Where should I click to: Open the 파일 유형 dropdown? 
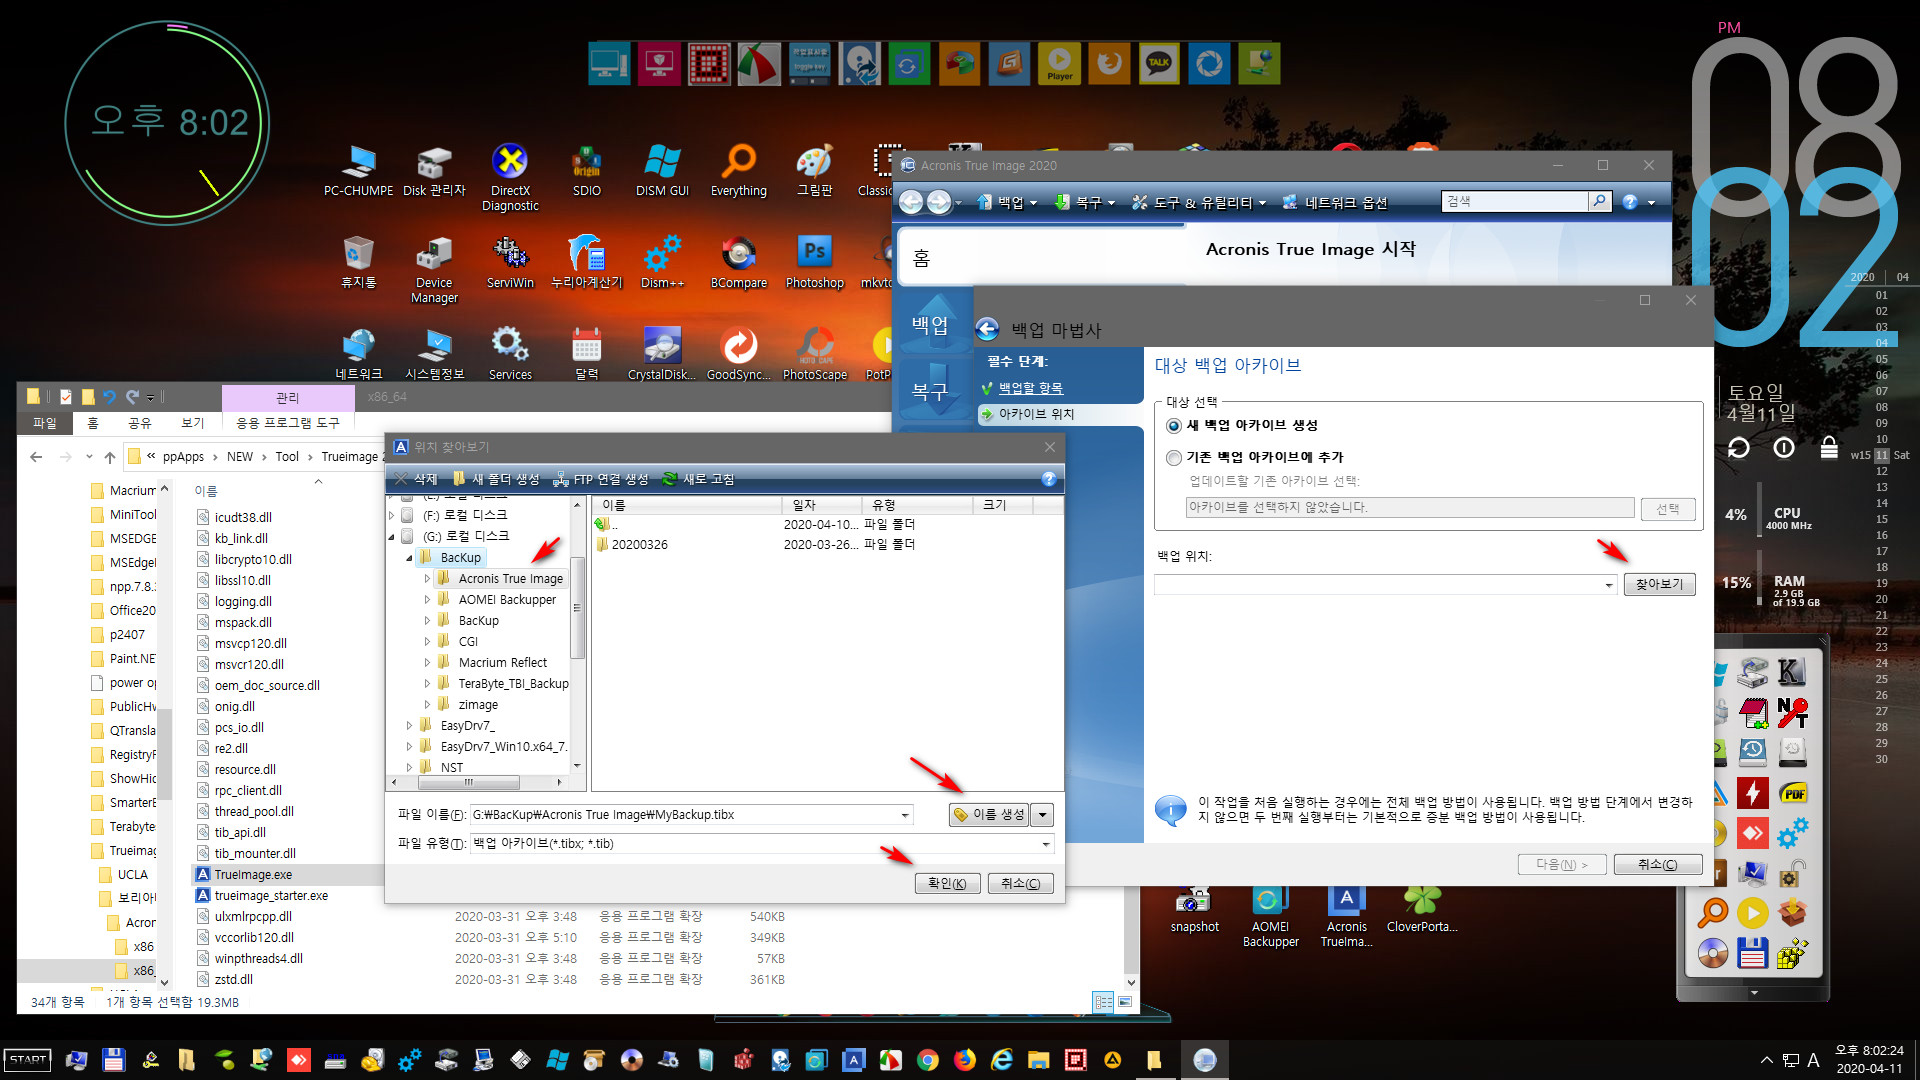(x=1046, y=844)
